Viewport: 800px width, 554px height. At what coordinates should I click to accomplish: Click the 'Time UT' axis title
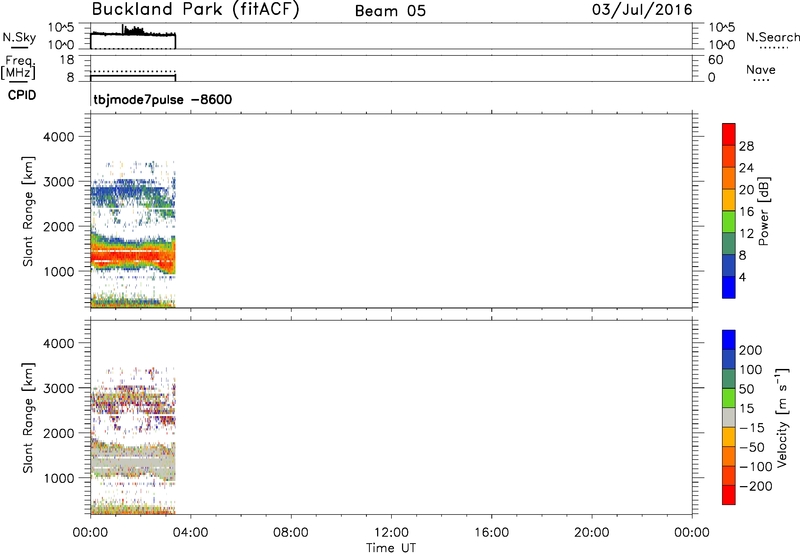pyautogui.click(x=391, y=547)
